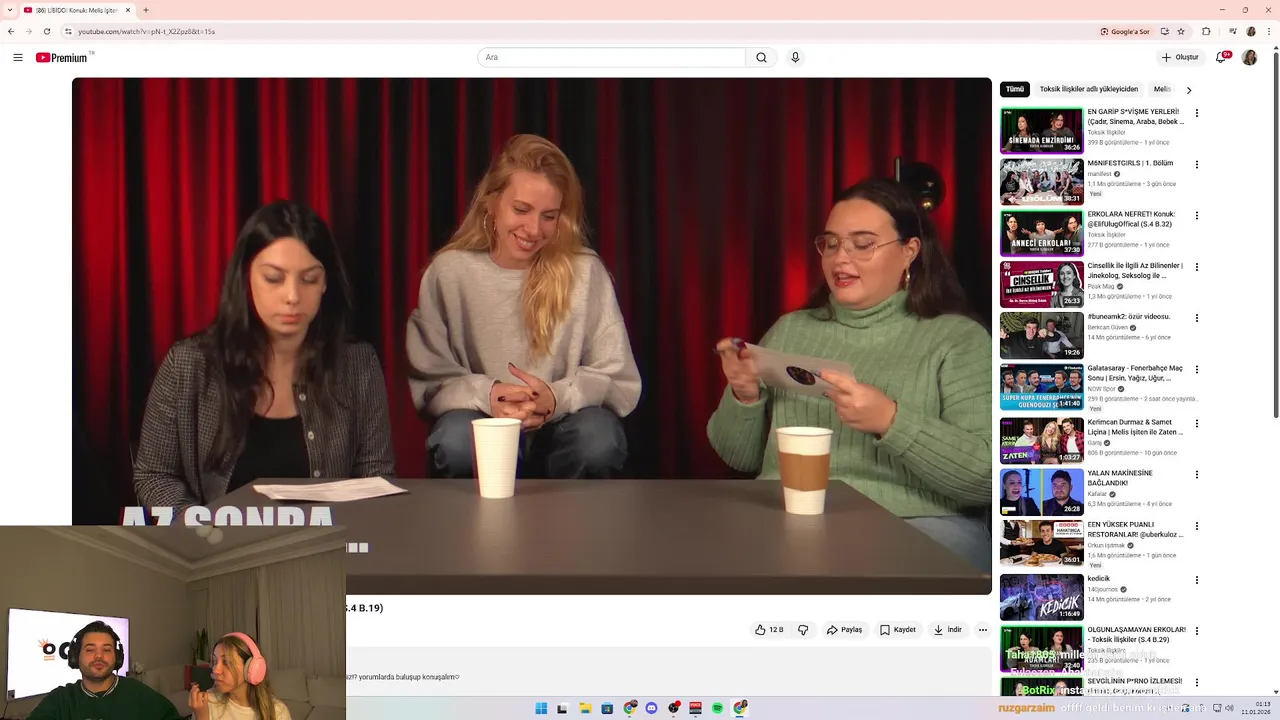
Task: Click the İndir download button
Action: [948, 630]
